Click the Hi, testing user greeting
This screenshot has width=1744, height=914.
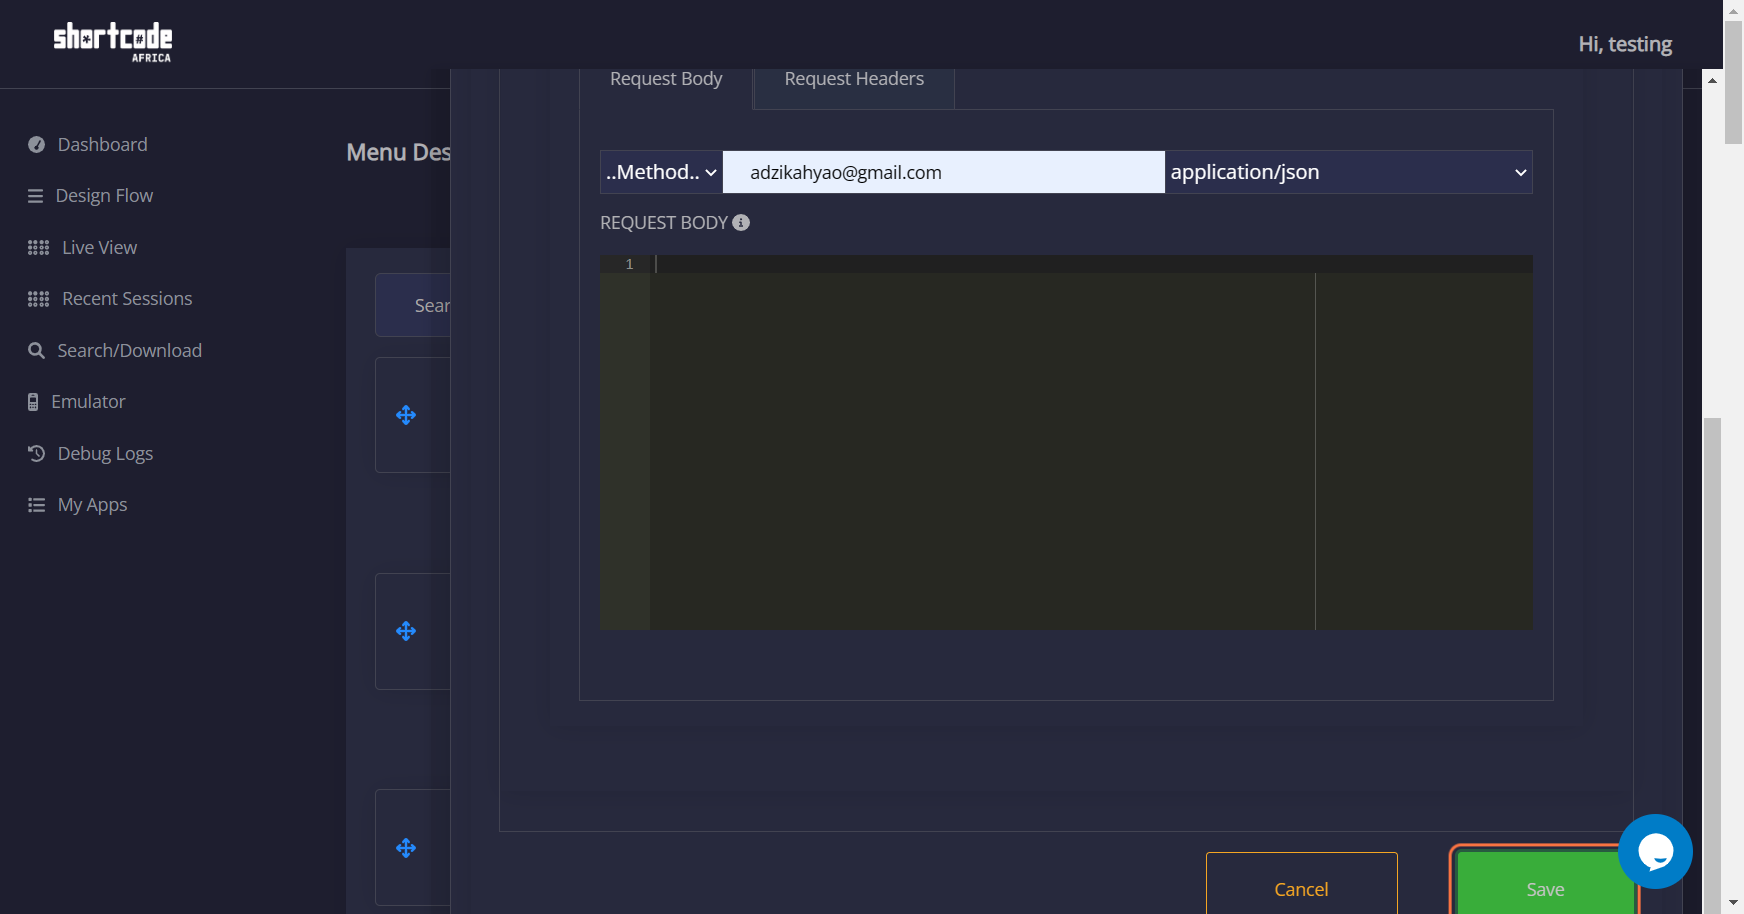click(x=1625, y=44)
